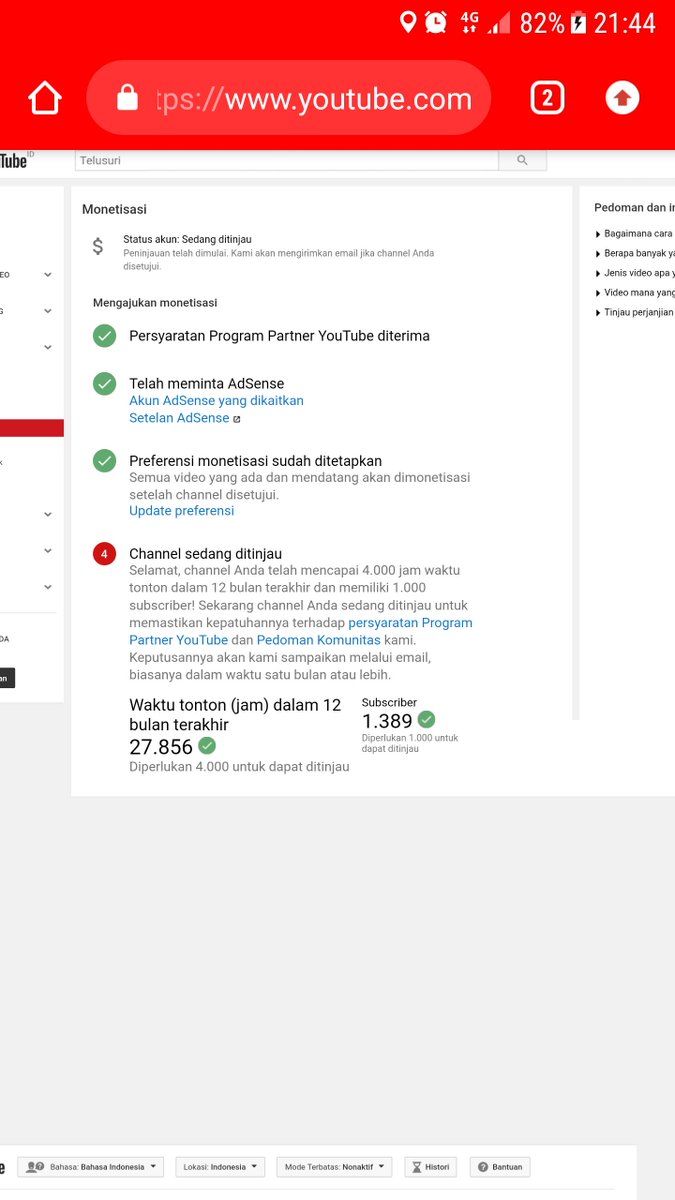The width and height of the screenshot is (675, 1200).
Task: Open Akun AdSense yang dikaitkan link
Action: coord(216,400)
